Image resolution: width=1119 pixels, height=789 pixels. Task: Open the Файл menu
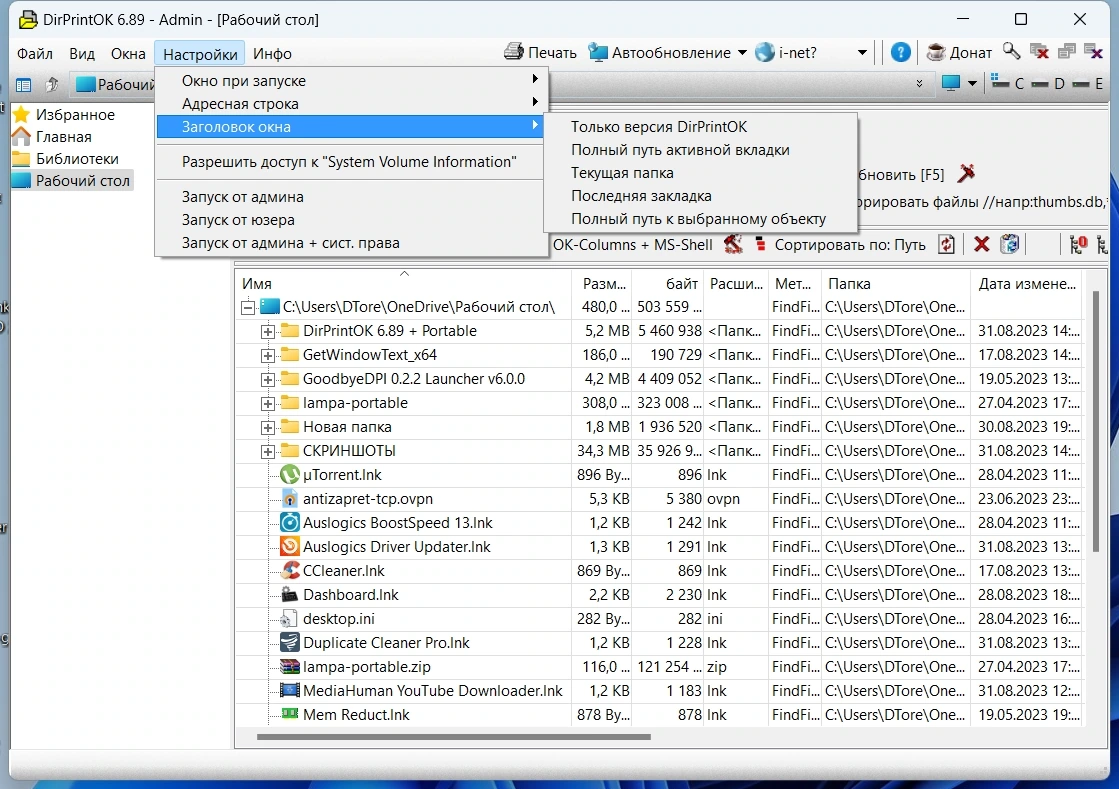pos(35,54)
